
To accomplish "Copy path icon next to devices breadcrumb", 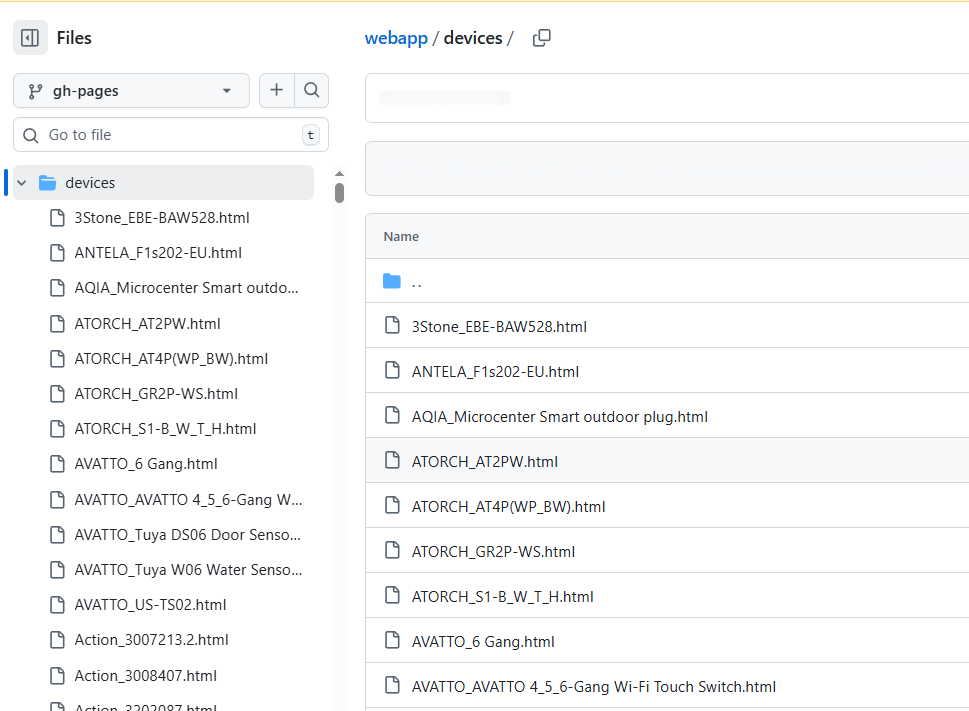I will coord(541,38).
